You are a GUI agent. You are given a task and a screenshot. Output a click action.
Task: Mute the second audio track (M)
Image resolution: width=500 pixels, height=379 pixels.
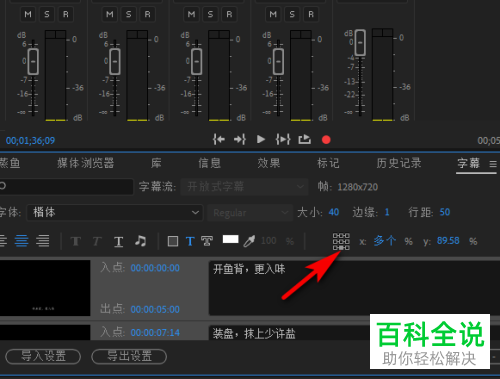point(110,14)
